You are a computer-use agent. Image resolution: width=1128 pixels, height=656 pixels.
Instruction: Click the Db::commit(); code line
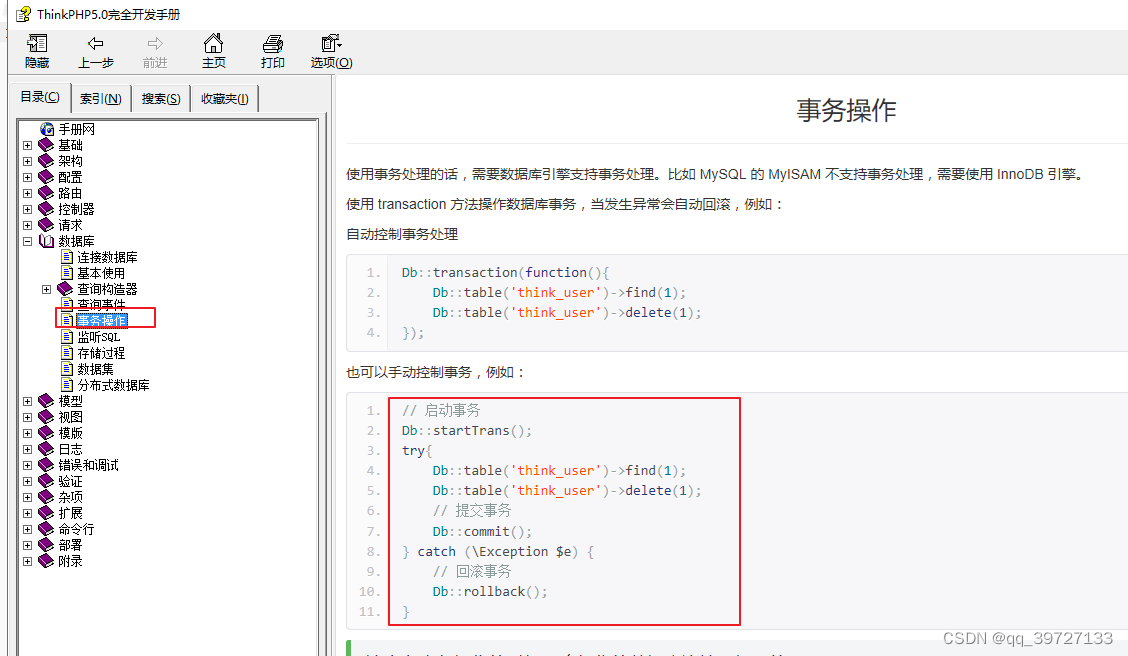pyautogui.click(x=482, y=532)
